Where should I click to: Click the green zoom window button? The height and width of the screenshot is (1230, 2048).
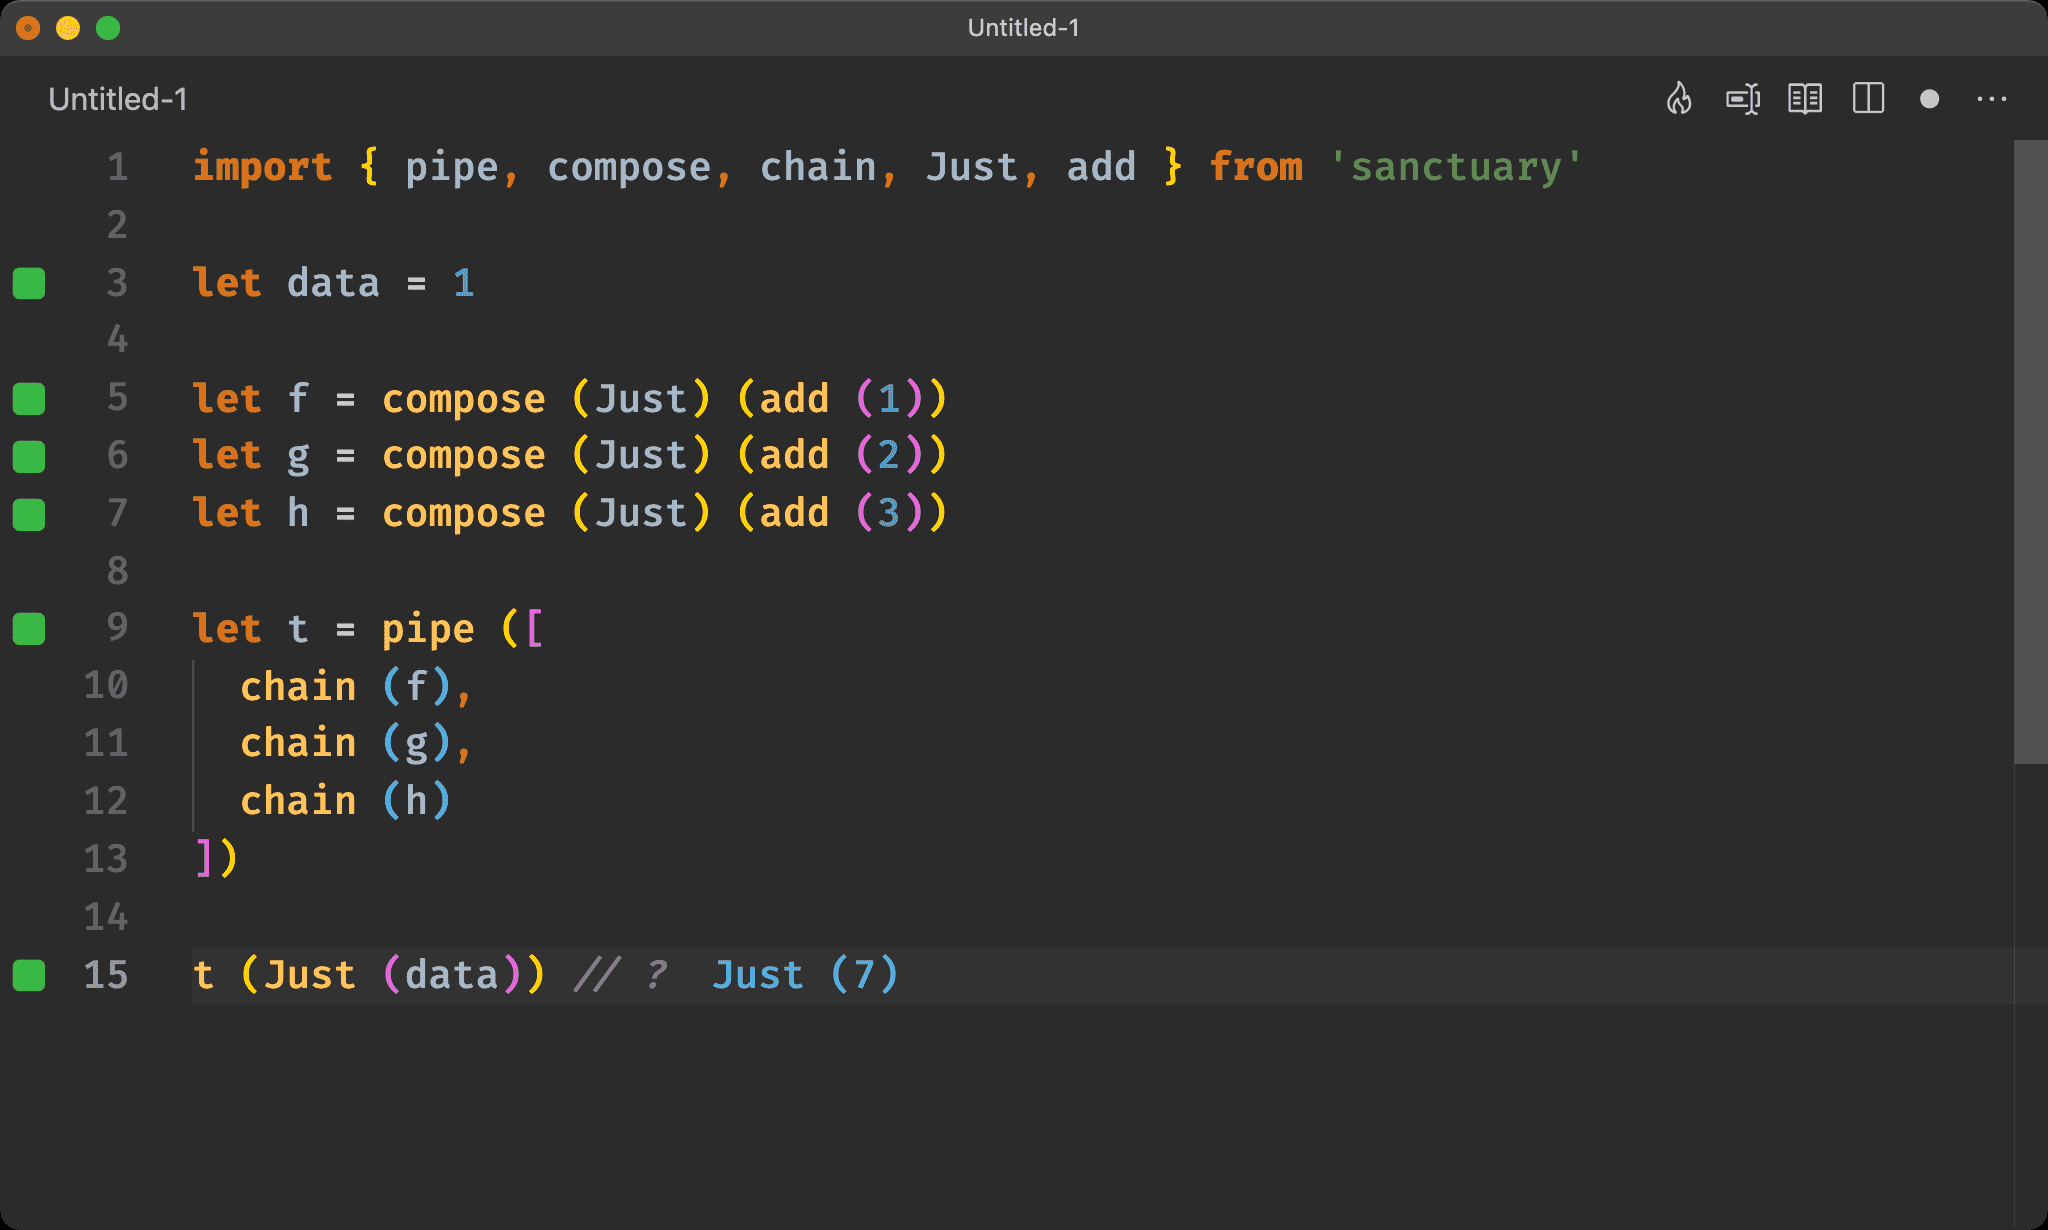[x=108, y=28]
